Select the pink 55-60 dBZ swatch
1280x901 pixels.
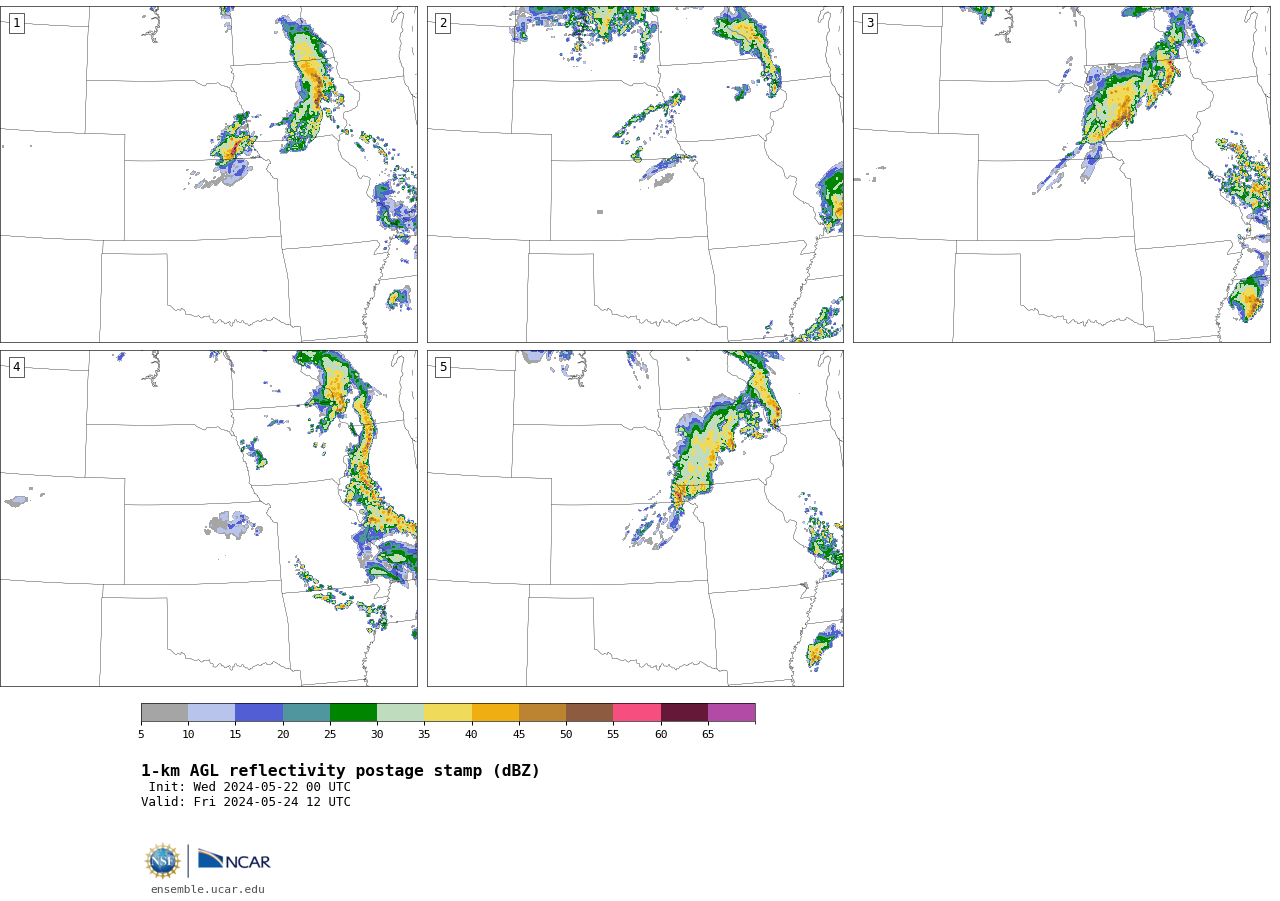click(x=637, y=713)
